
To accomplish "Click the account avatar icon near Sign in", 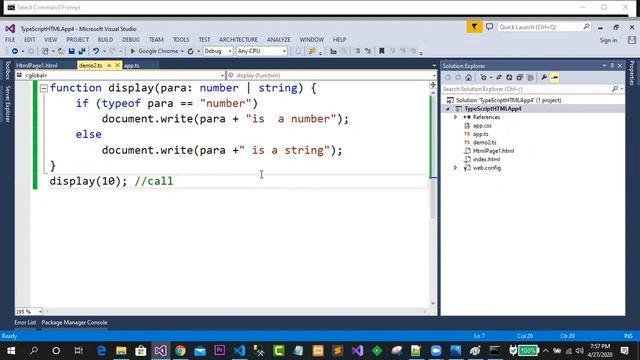I will tap(632, 40).
